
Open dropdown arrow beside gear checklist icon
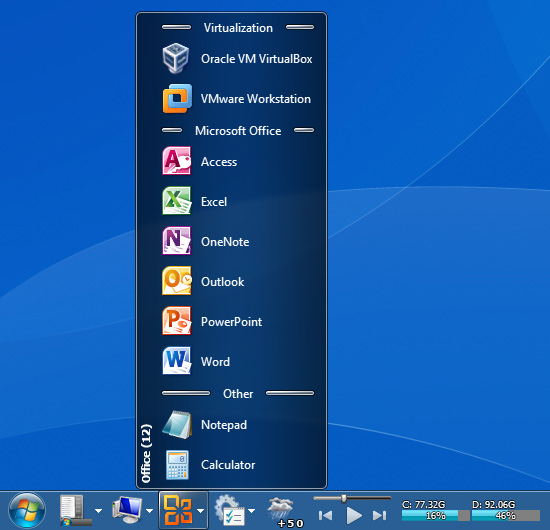251,511
